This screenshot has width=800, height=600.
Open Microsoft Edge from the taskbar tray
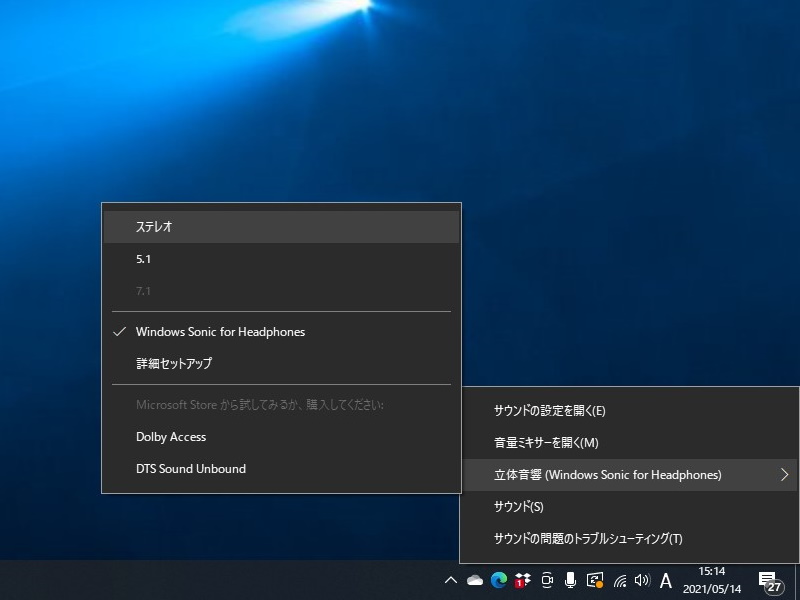(x=499, y=580)
